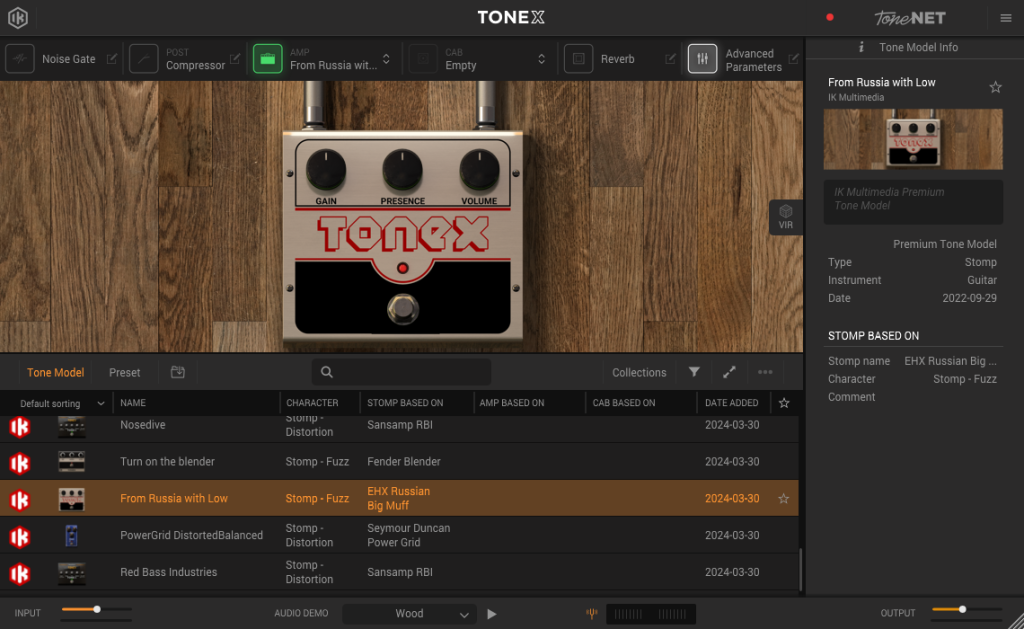Open the ToneNET panel
Image resolution: width=1024 pixels, height=629 pixels.
(910, 18)
